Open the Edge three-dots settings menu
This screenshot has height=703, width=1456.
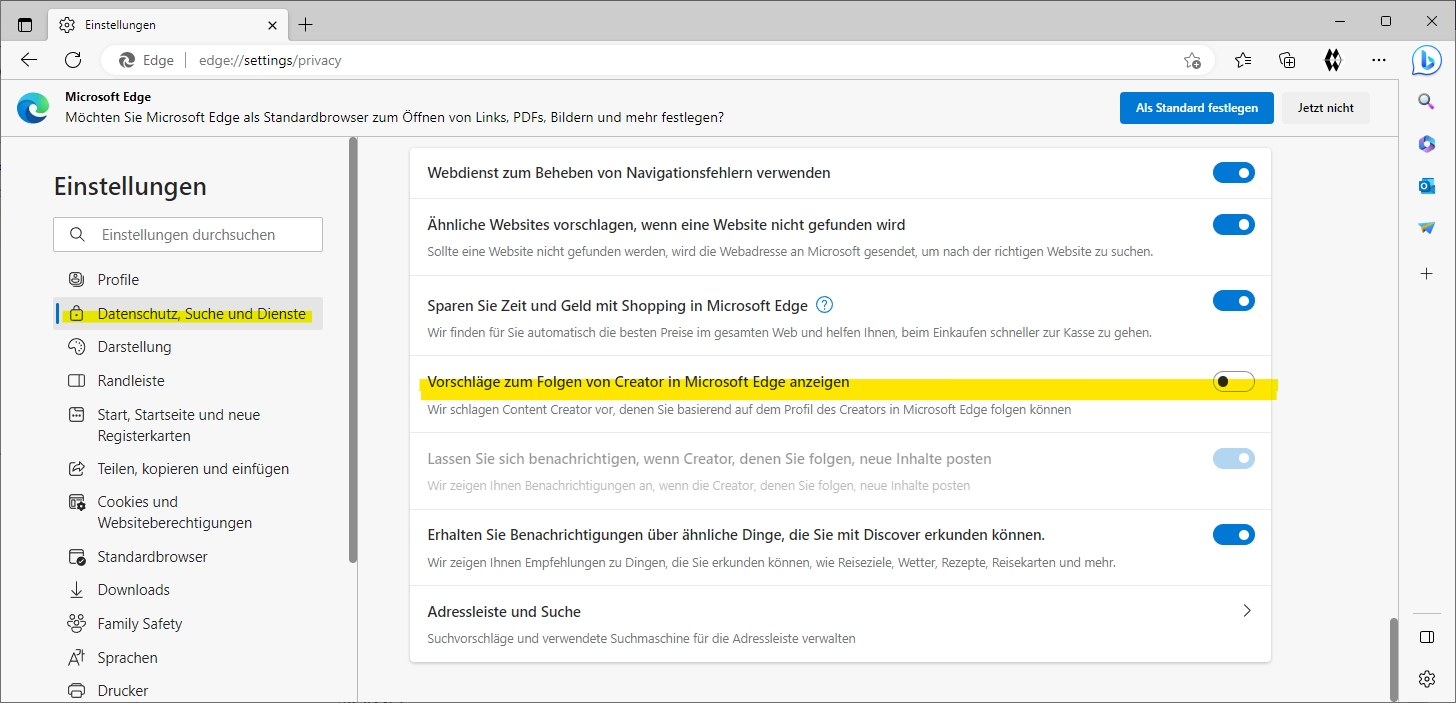[1379, 60]
